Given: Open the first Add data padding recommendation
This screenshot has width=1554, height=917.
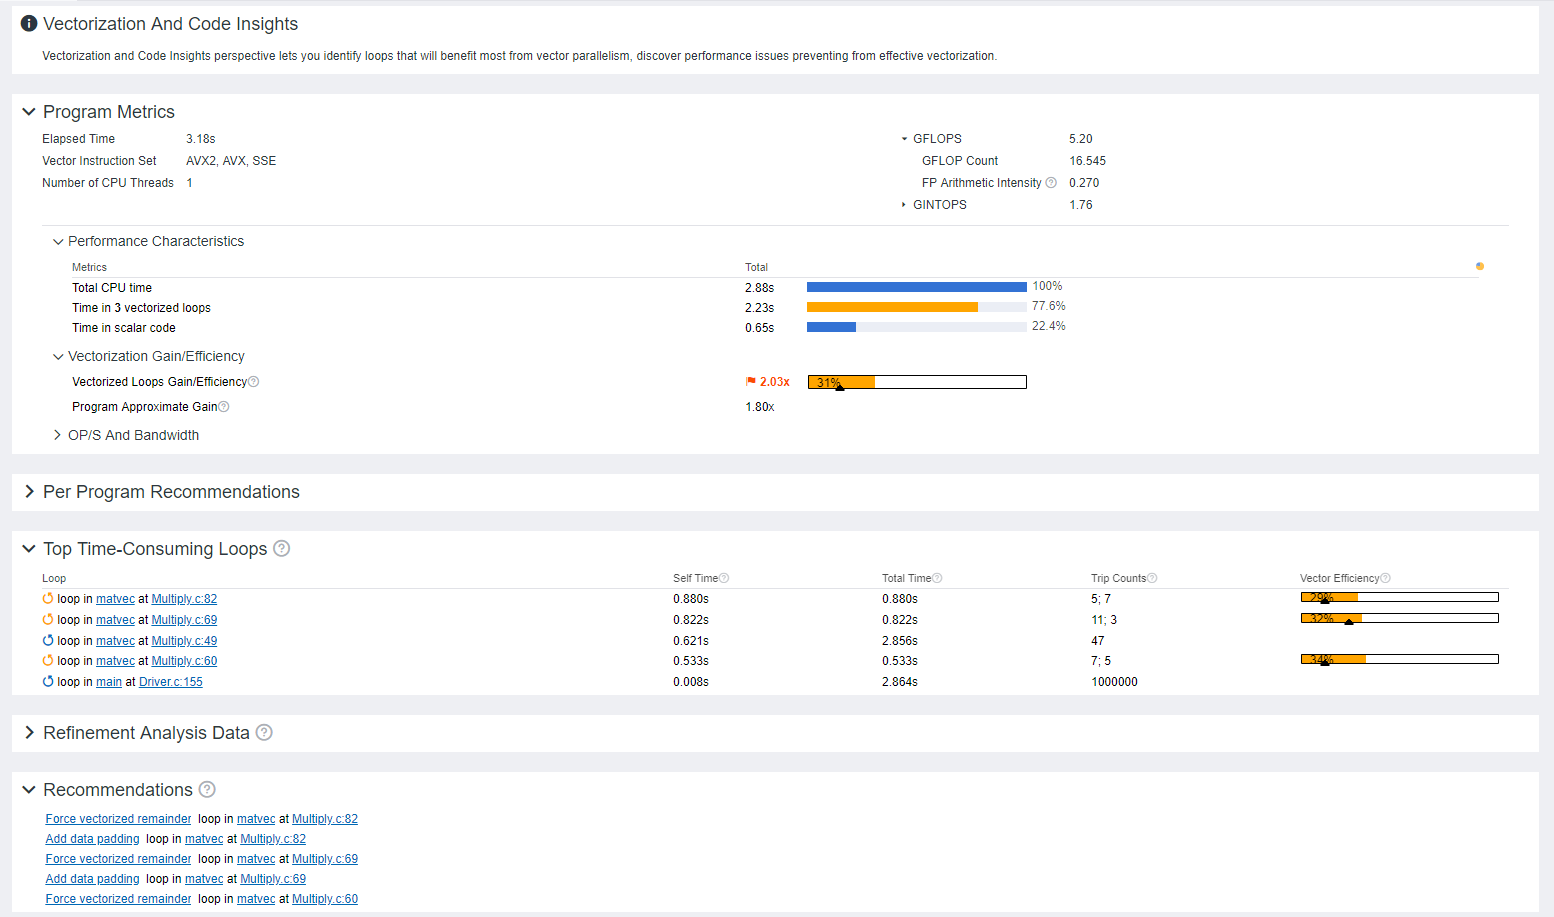Looking at the screenshot, I should pos(92,839).
